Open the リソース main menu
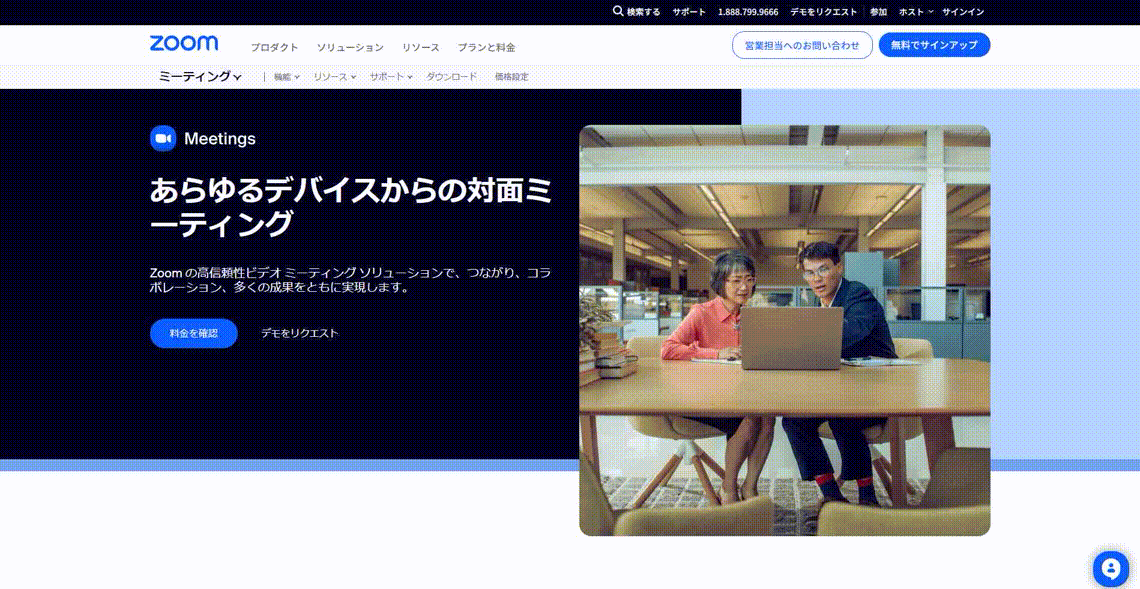 pyautogui.click(x=420, y=47)
